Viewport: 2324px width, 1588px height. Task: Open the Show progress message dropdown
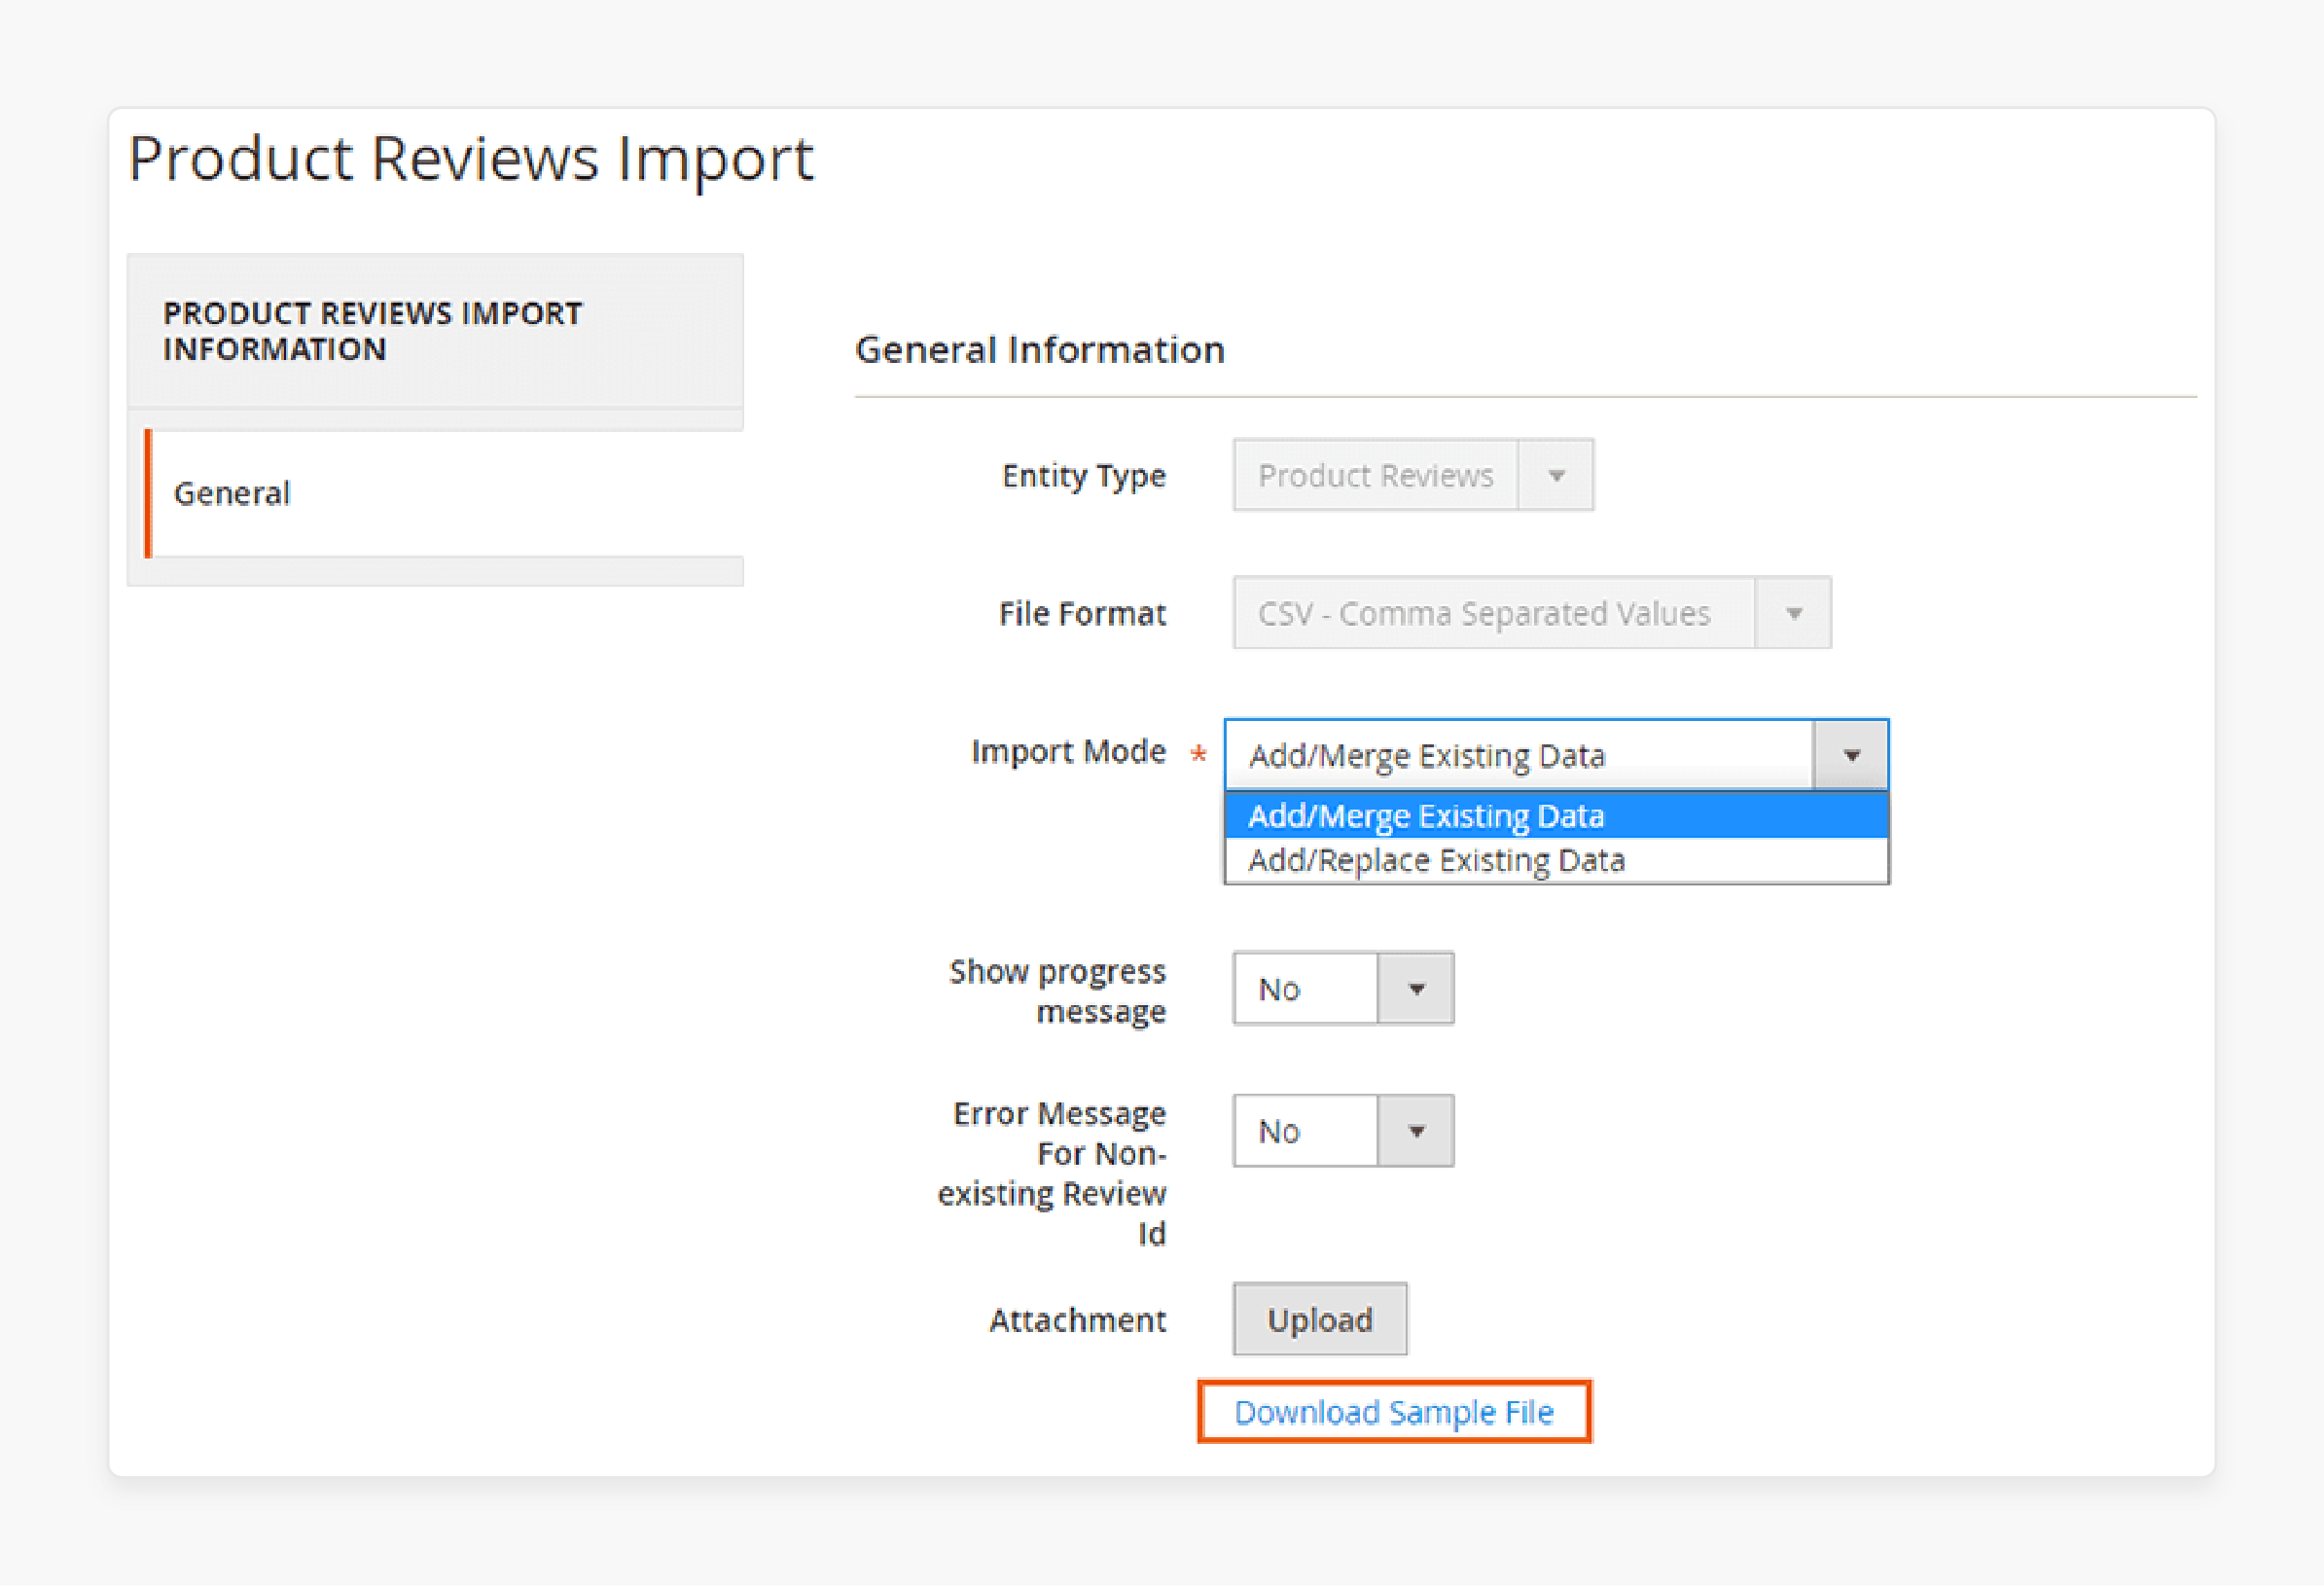coord(1343,989)
